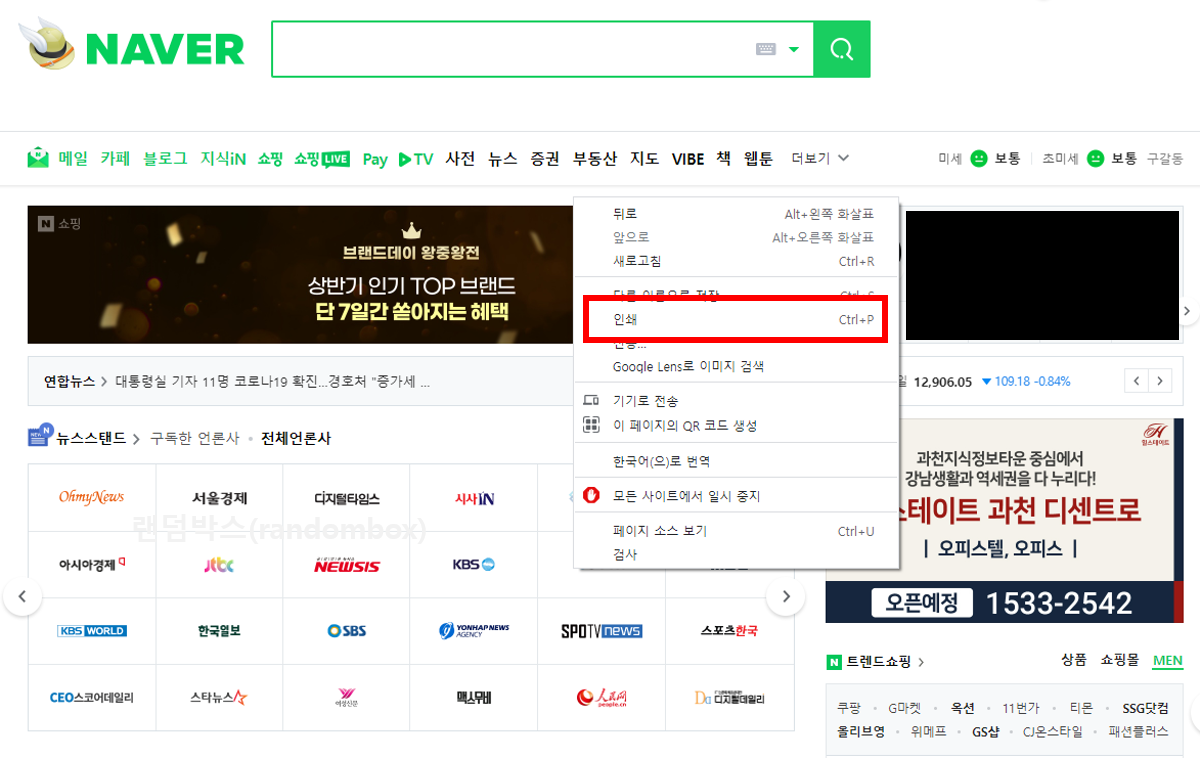Expand the 더보기 menu chevron
1200x758 pixels.
pyautogui.click(x=843, y=158)
